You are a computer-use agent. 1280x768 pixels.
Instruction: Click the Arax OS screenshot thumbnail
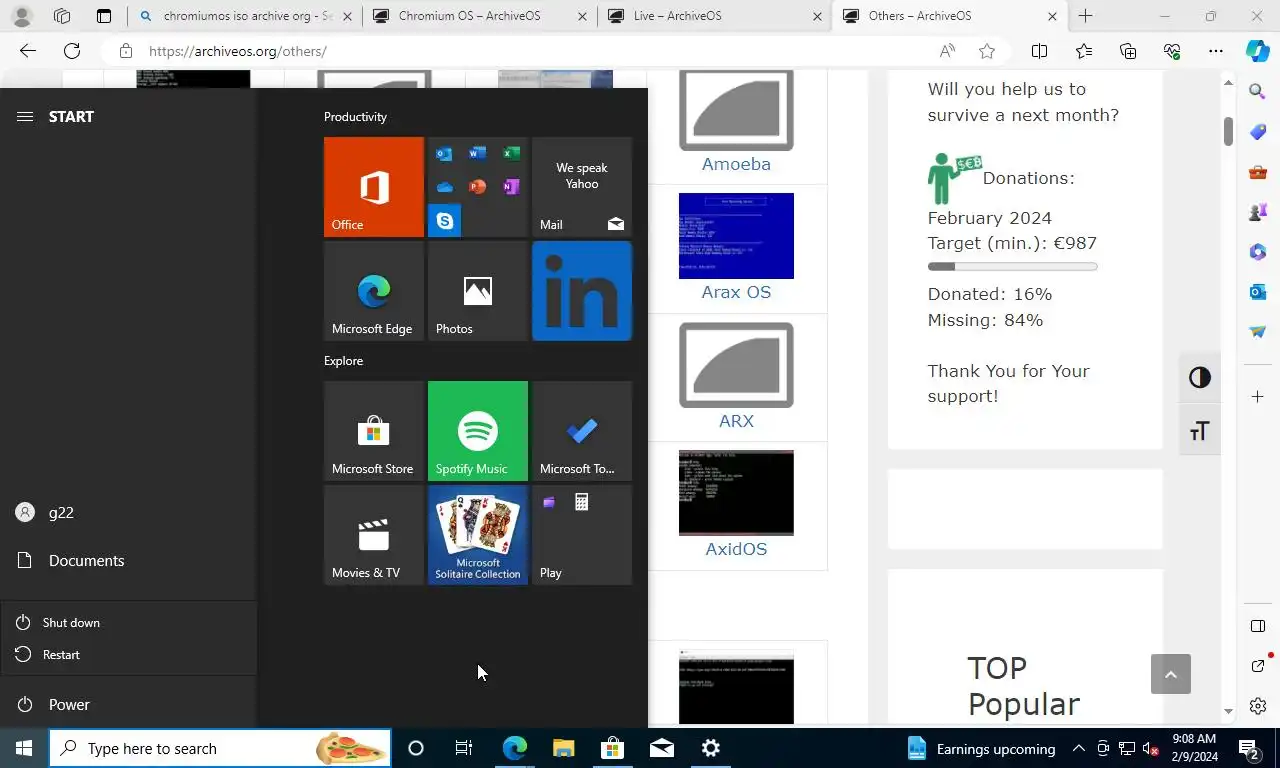(736, 236)
